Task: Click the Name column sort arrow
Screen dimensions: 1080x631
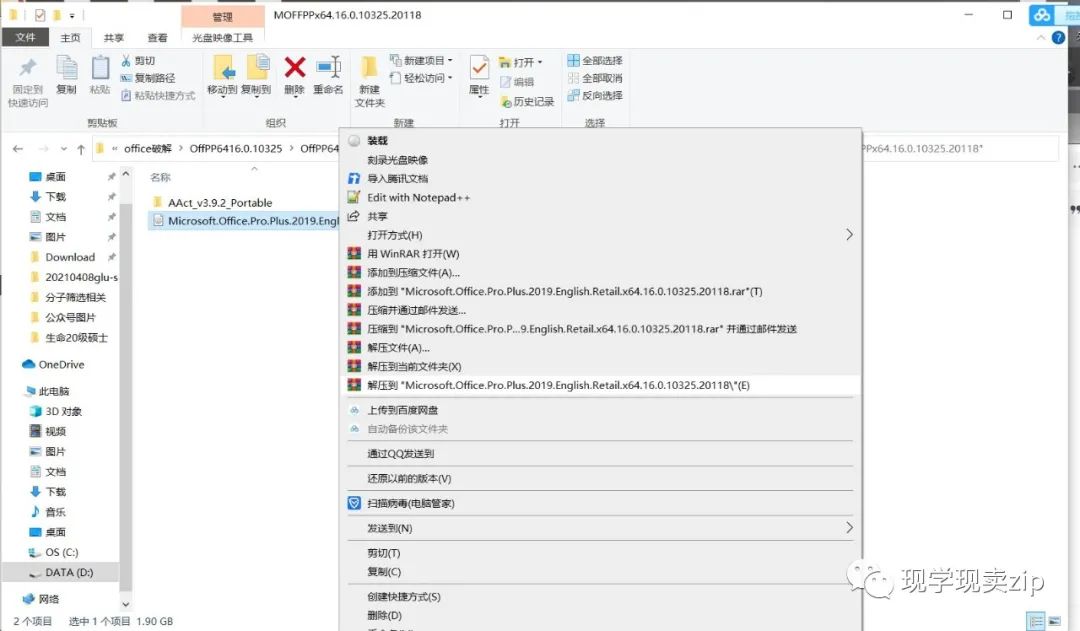Action: tap(254, 168)
